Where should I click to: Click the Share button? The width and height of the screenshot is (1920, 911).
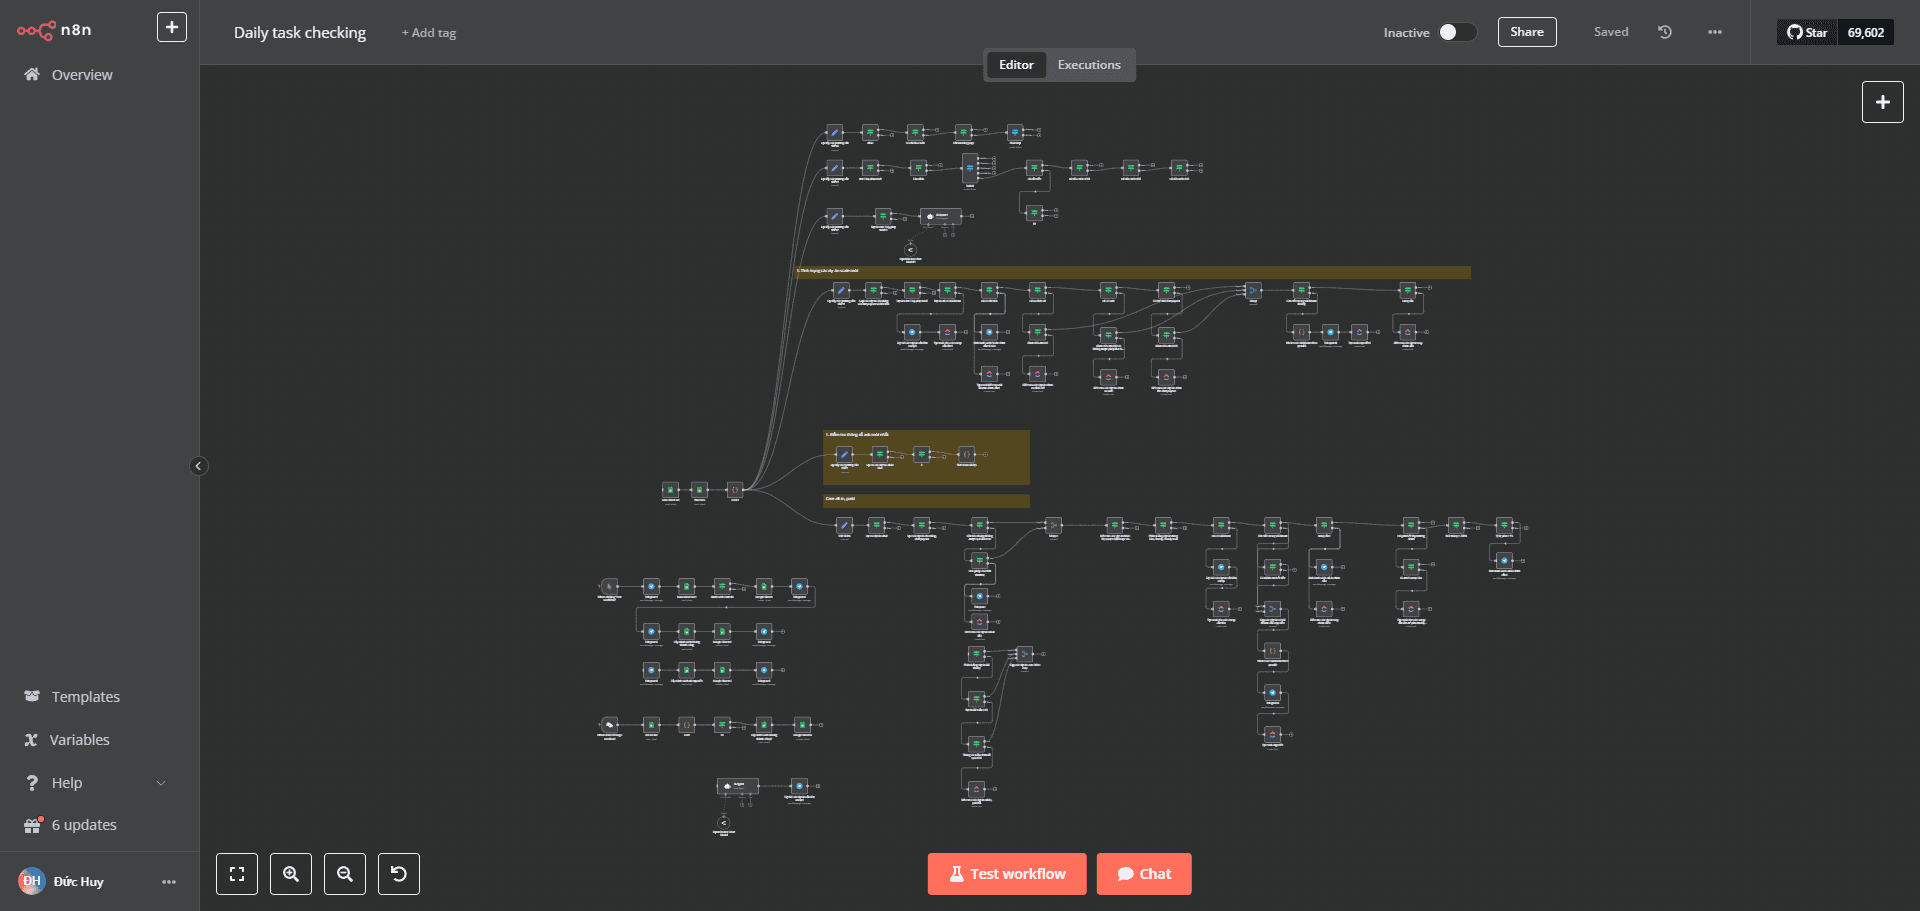1527,32
